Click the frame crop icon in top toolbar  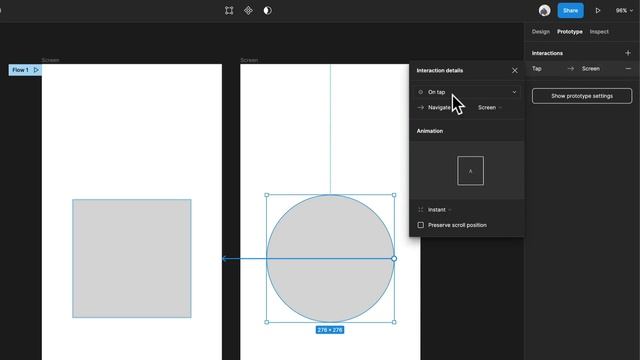(229, 11)
